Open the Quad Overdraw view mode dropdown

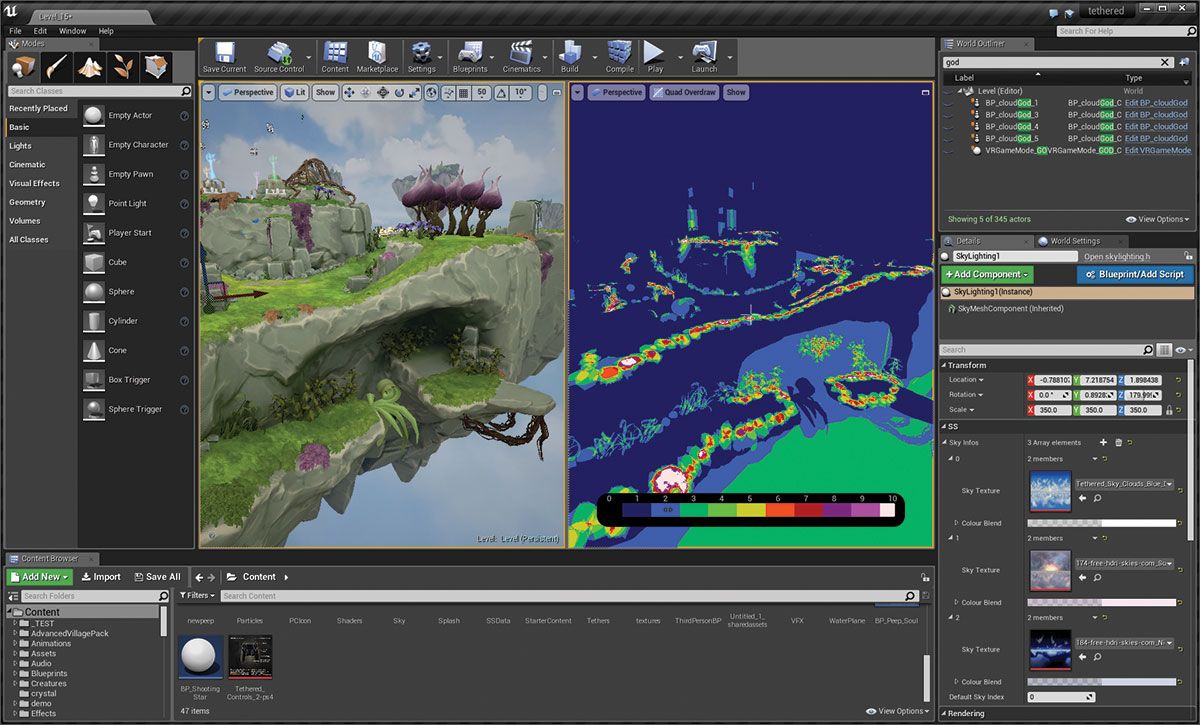point(684,92)
